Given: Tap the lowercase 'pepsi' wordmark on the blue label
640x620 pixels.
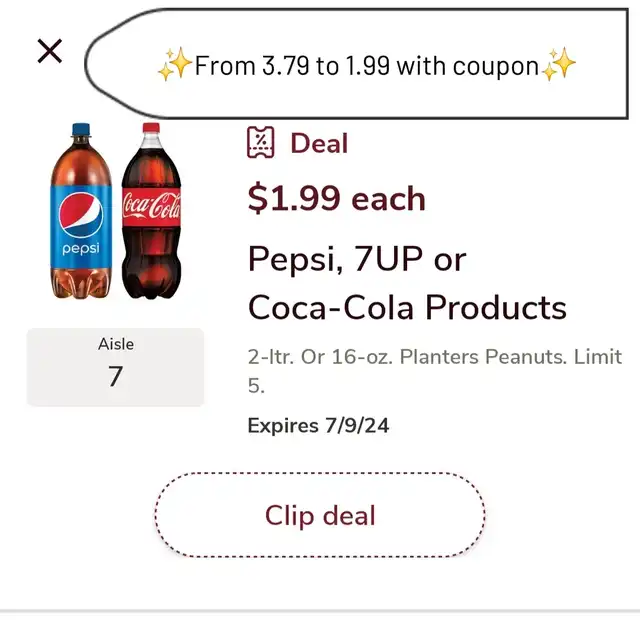Looking at the screenshot, I should point(81,248).
